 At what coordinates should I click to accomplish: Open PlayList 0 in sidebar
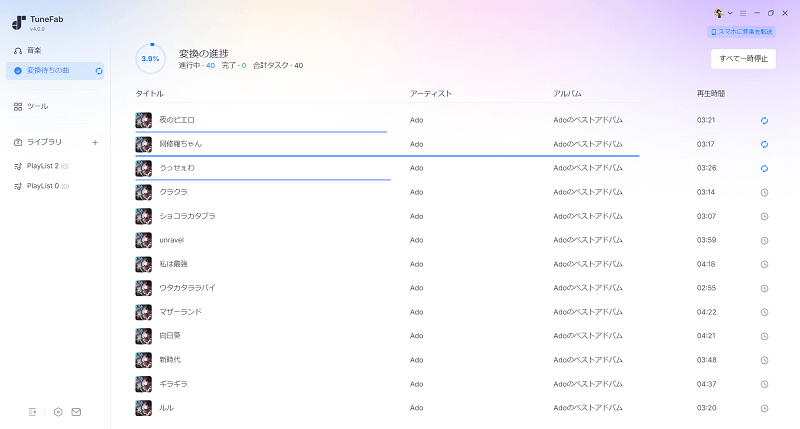(x=41, y=186)
